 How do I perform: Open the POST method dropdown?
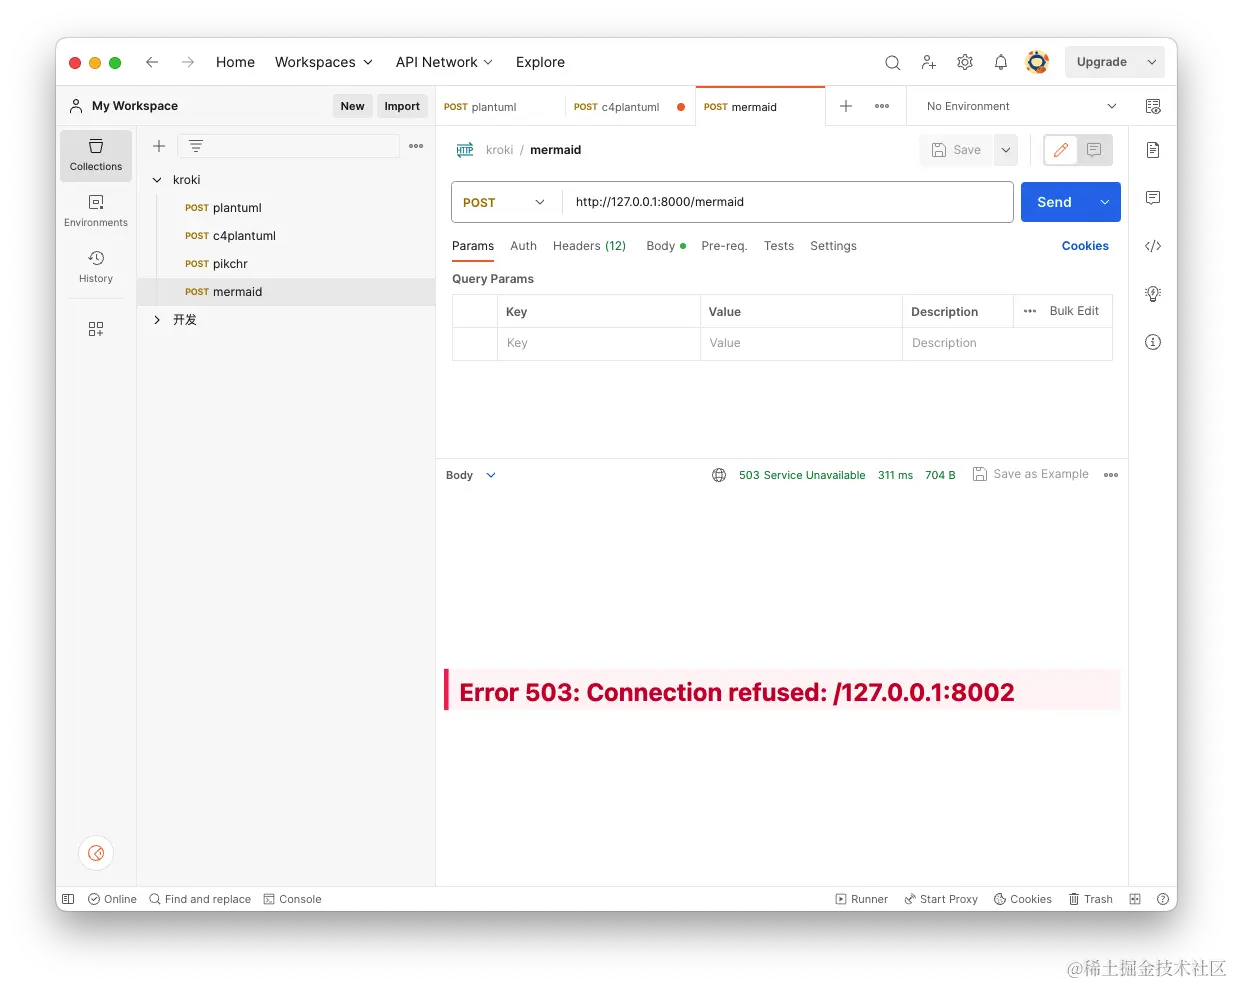504,202
